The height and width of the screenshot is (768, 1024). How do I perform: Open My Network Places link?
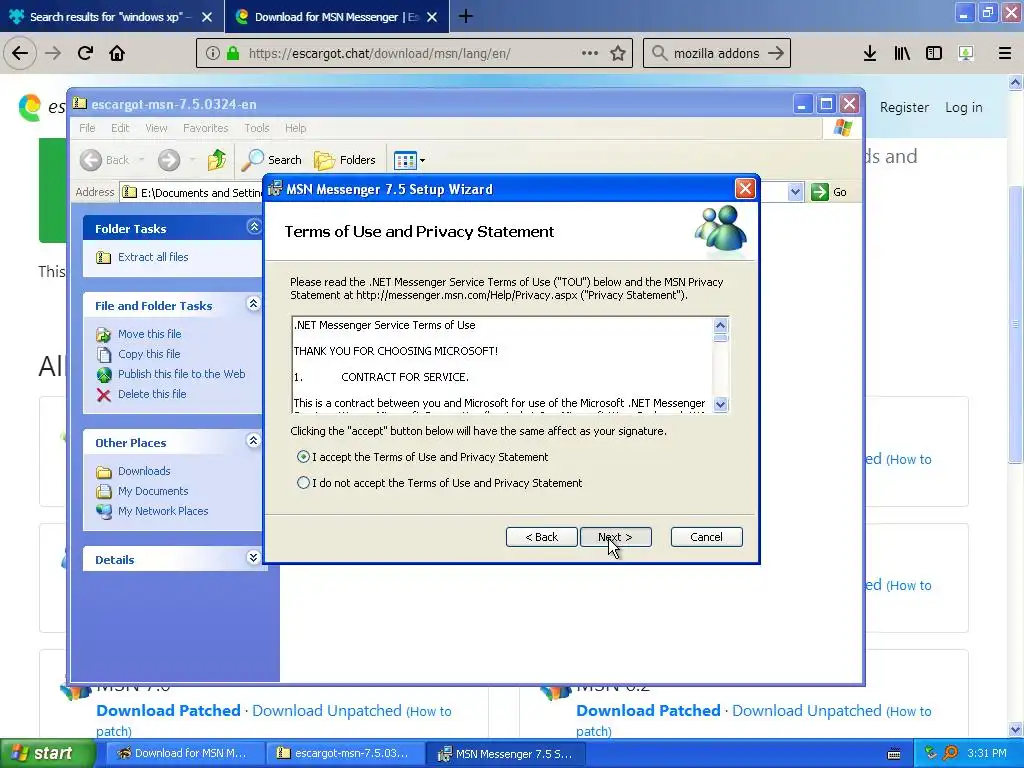pos(163,511)
